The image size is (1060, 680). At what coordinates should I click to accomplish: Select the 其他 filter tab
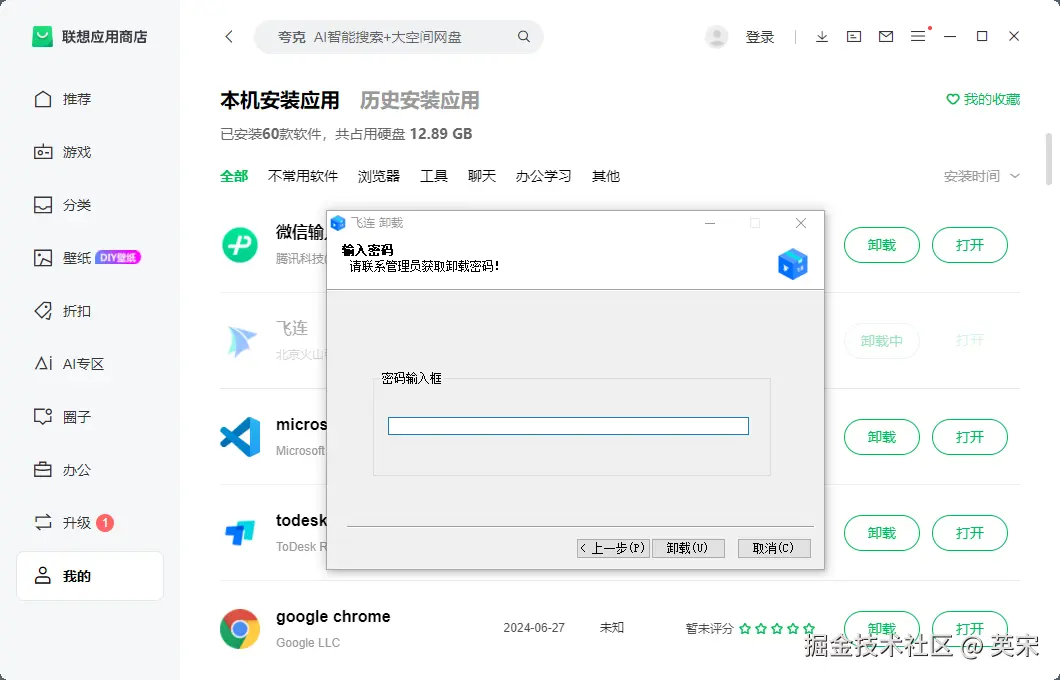coord(606,176)
